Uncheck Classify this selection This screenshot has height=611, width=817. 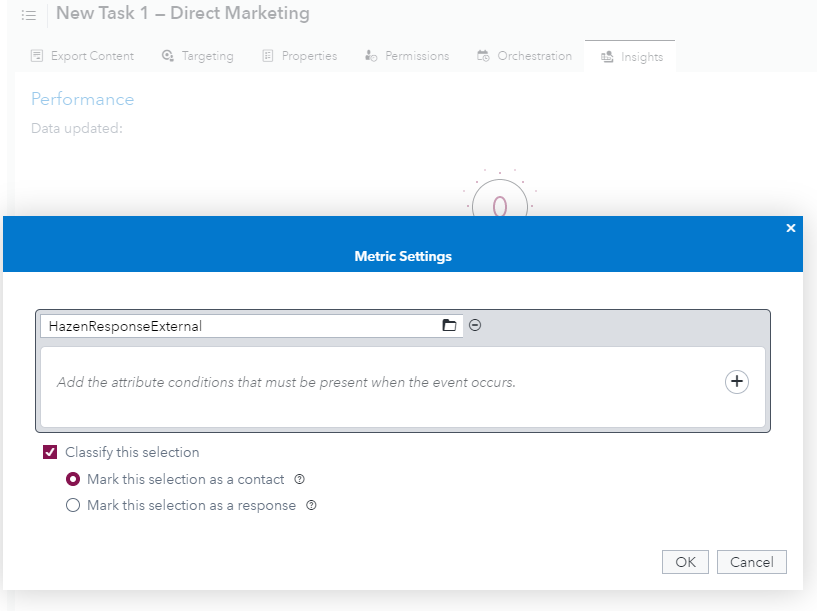pos(50,452)
